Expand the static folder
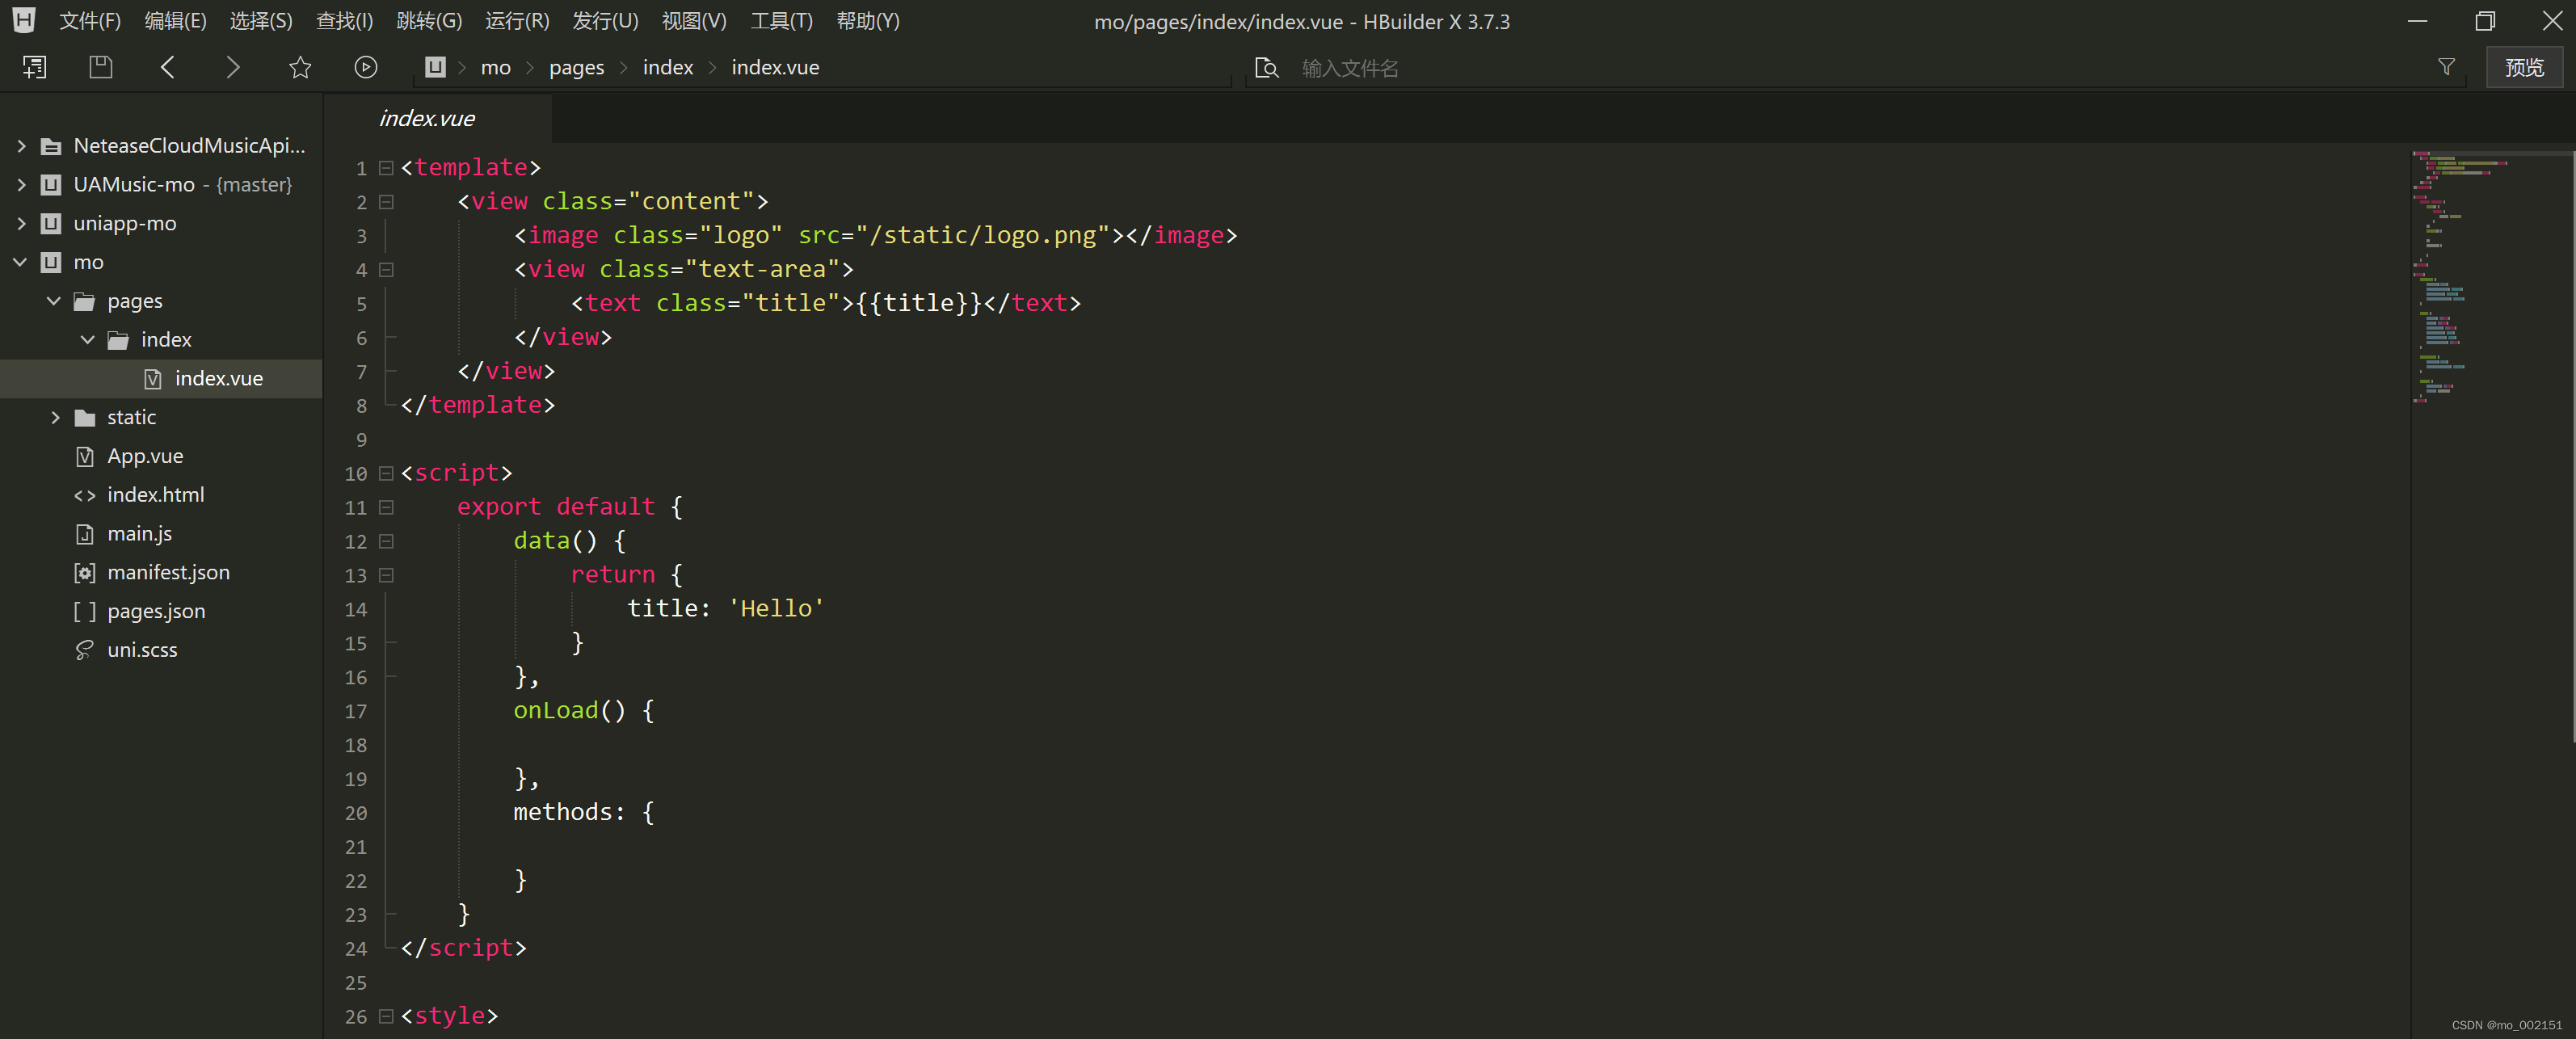The width and height of the screenshot is (2576, 1039). click(55, 417)
